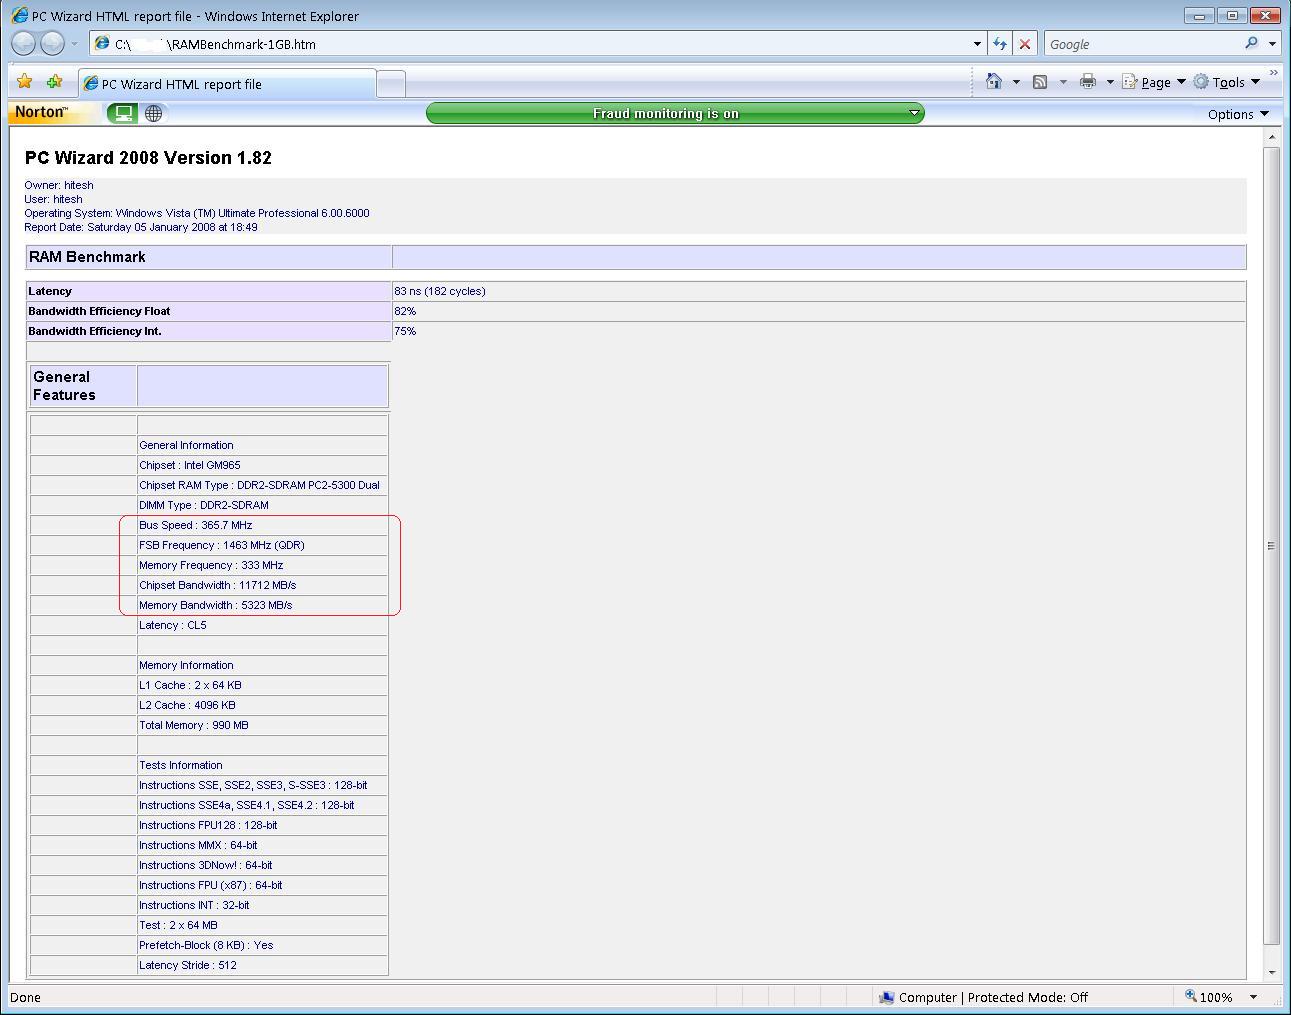Click the Print icon
Image resolution: width=1291 pixels, height=1015 pixels.
(1088, 82)
